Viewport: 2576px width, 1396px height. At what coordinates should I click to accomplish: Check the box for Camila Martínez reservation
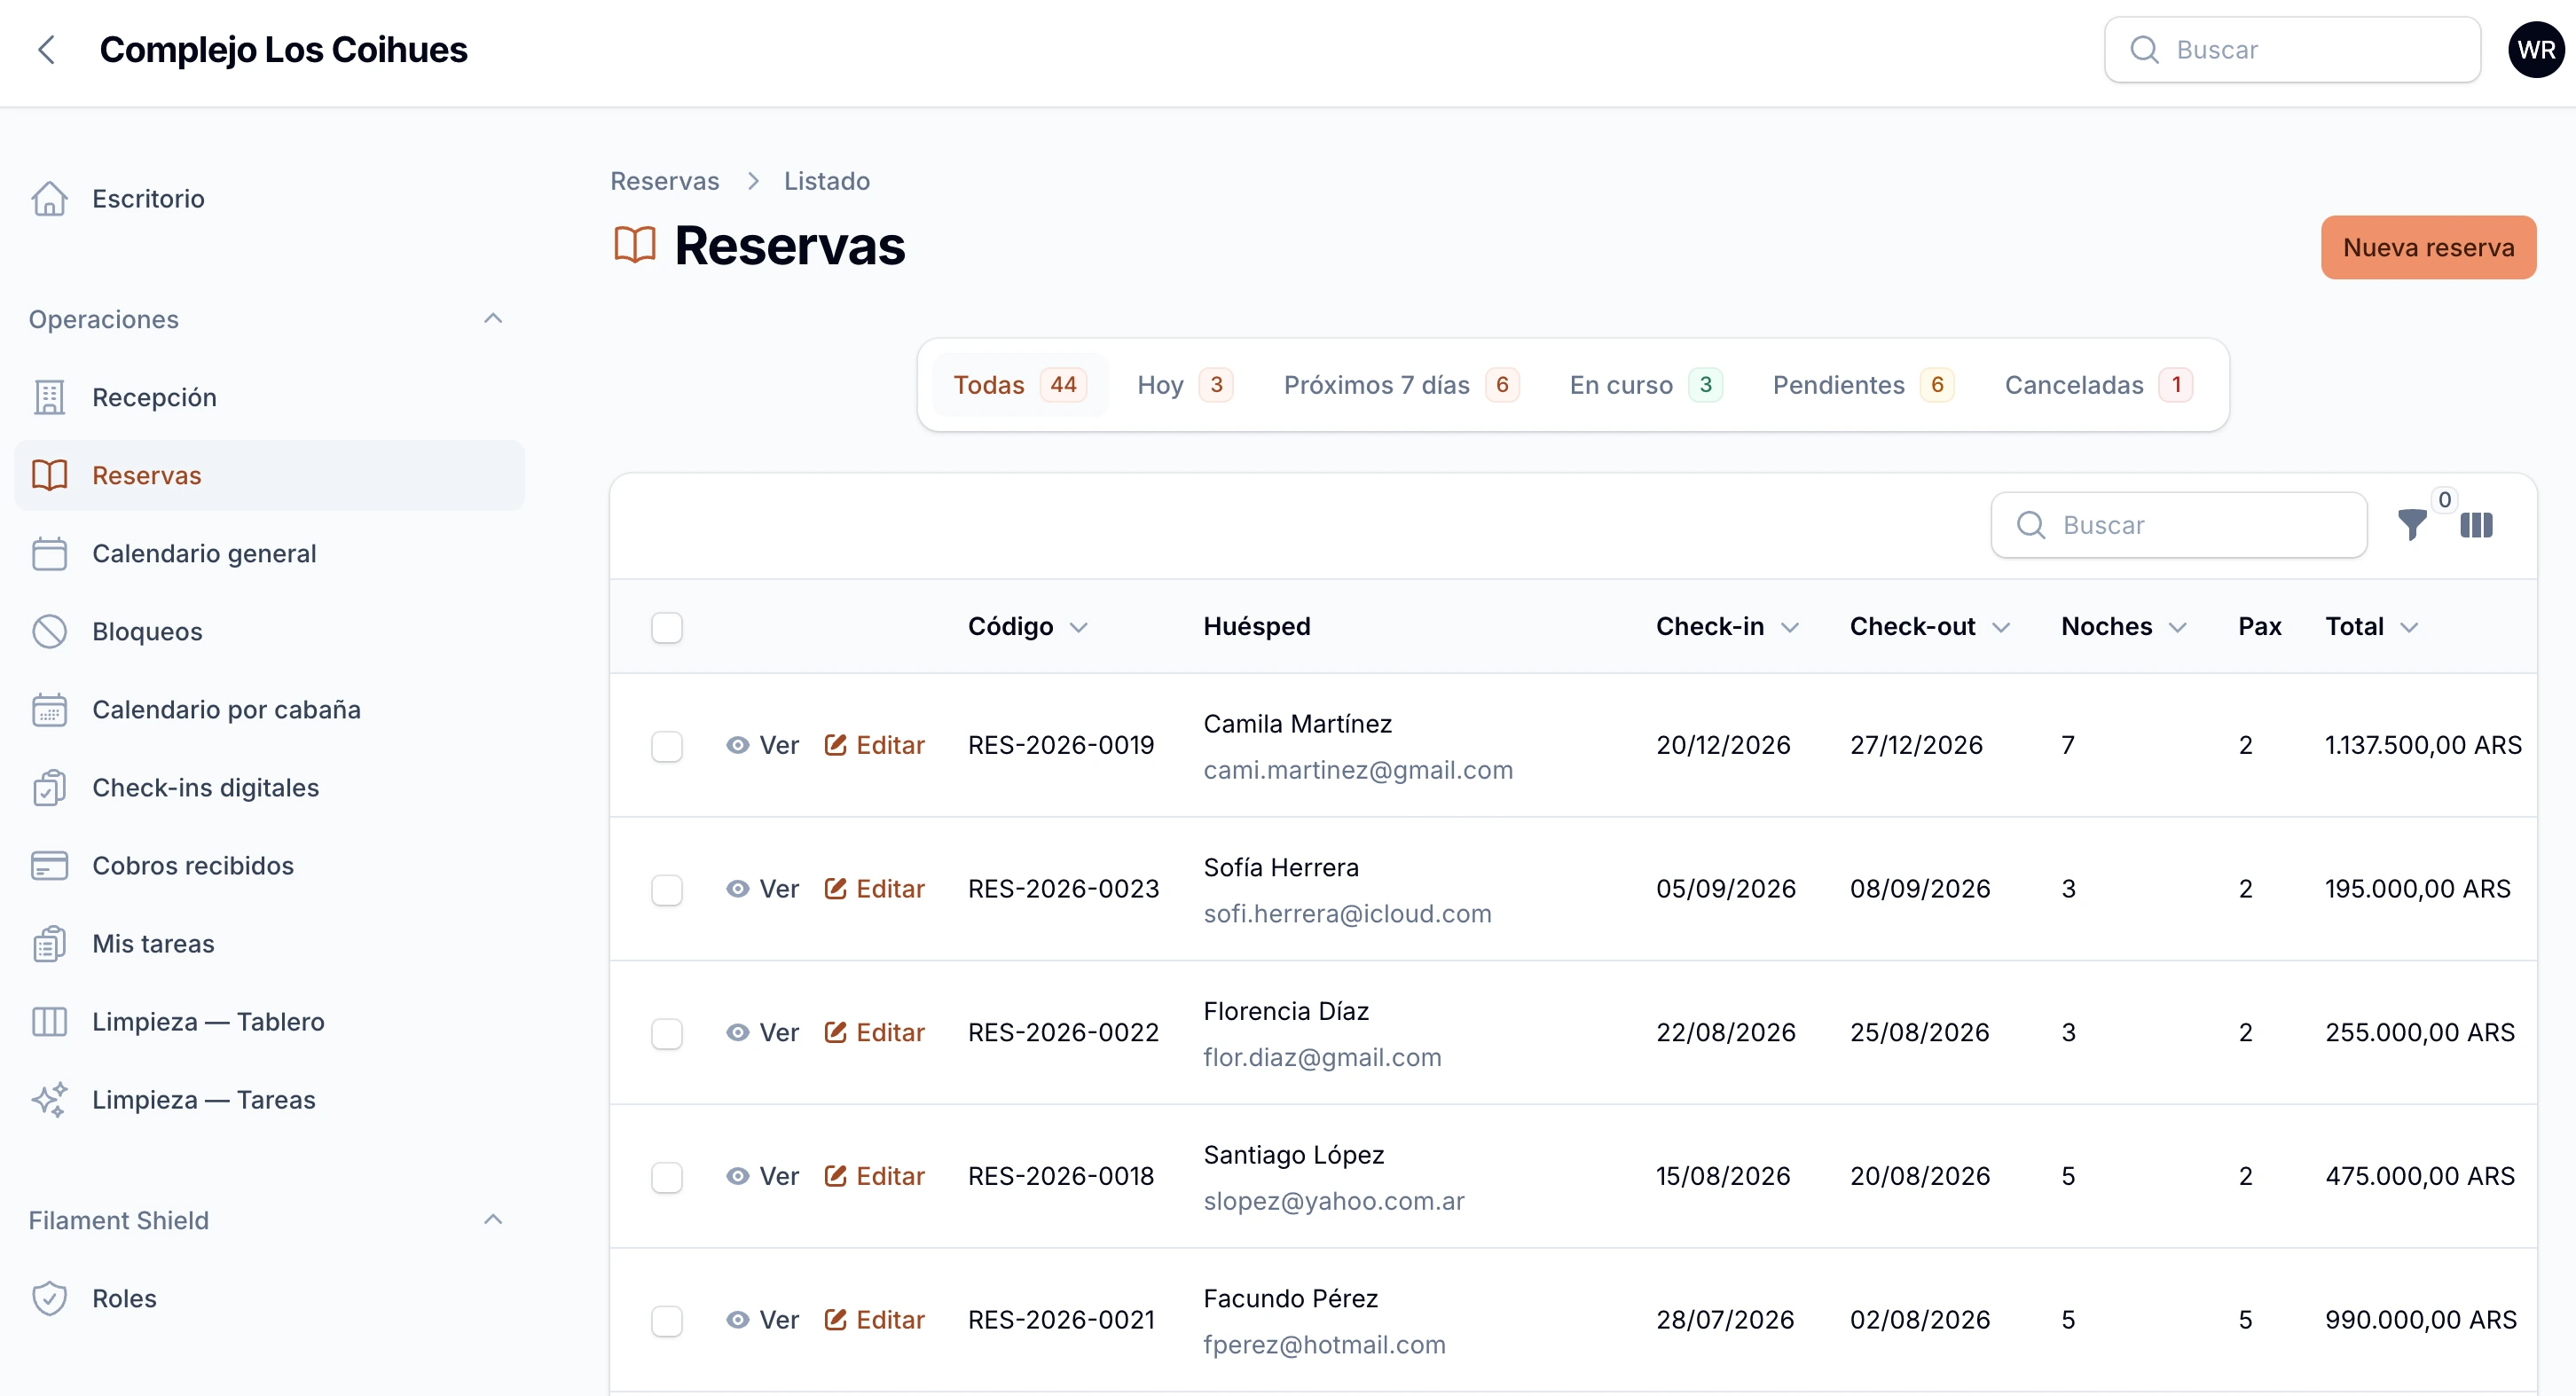667,746
